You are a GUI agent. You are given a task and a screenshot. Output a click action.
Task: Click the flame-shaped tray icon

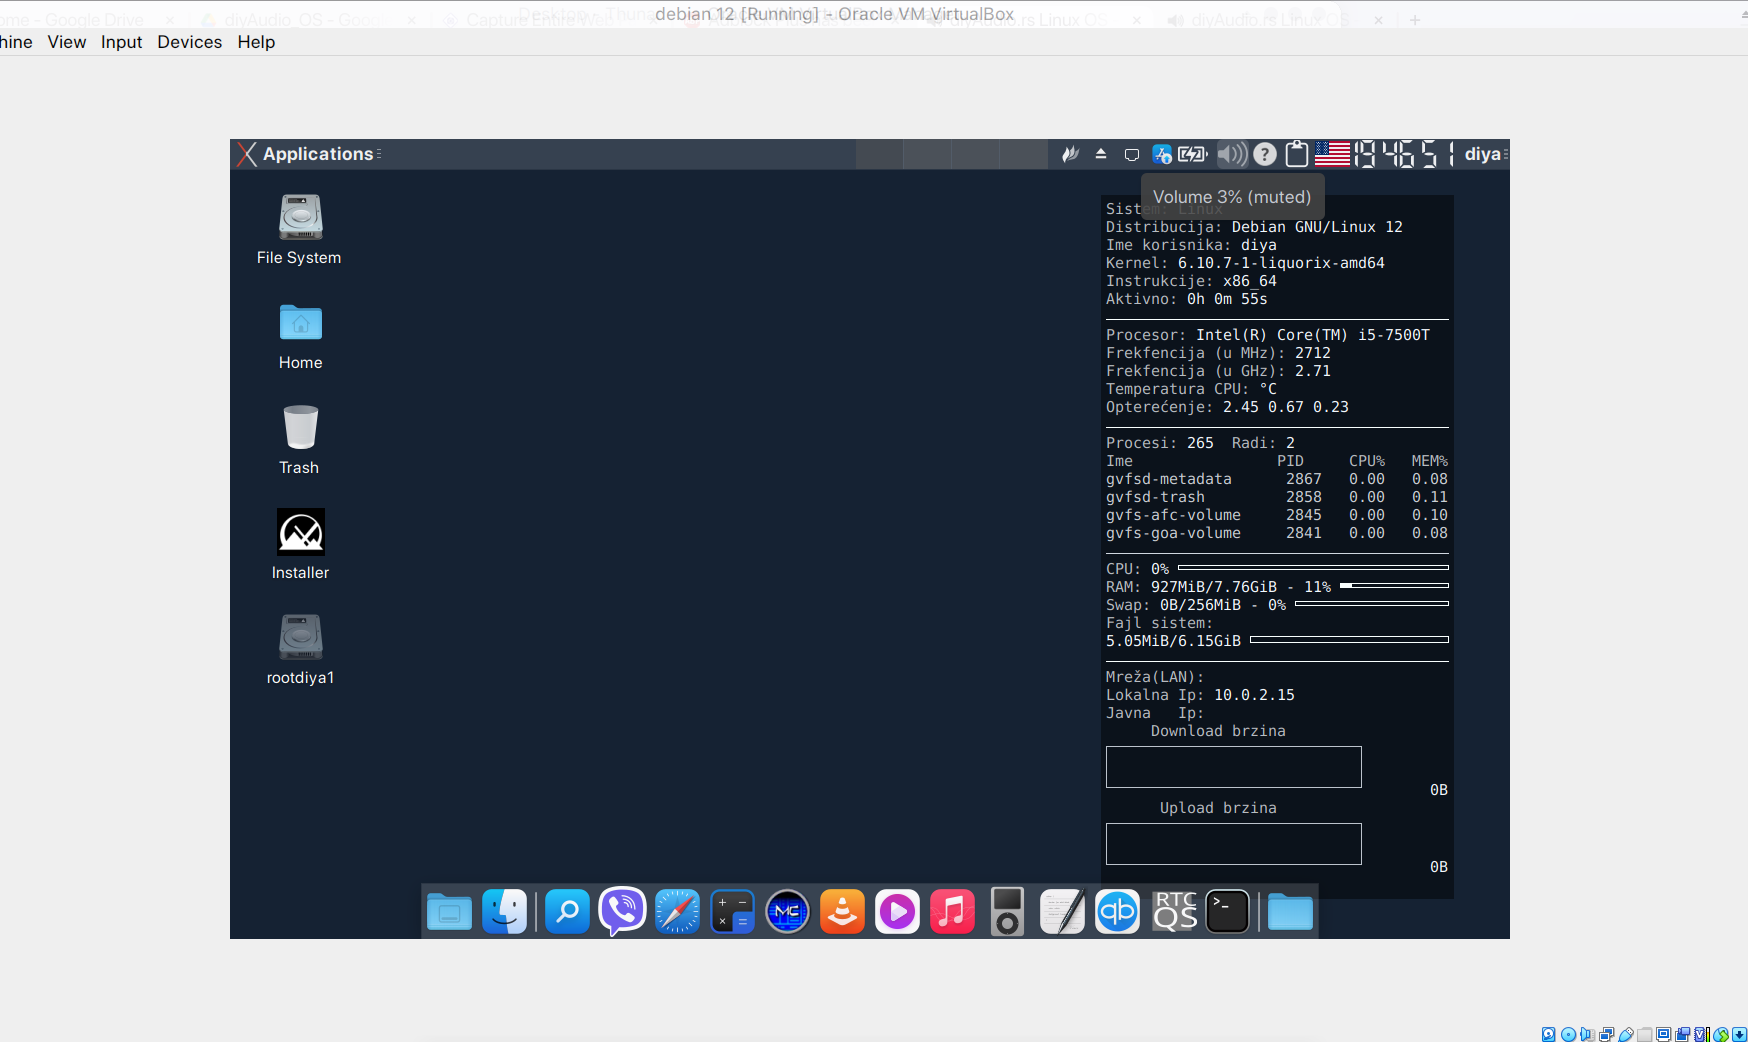[1070, 154]
